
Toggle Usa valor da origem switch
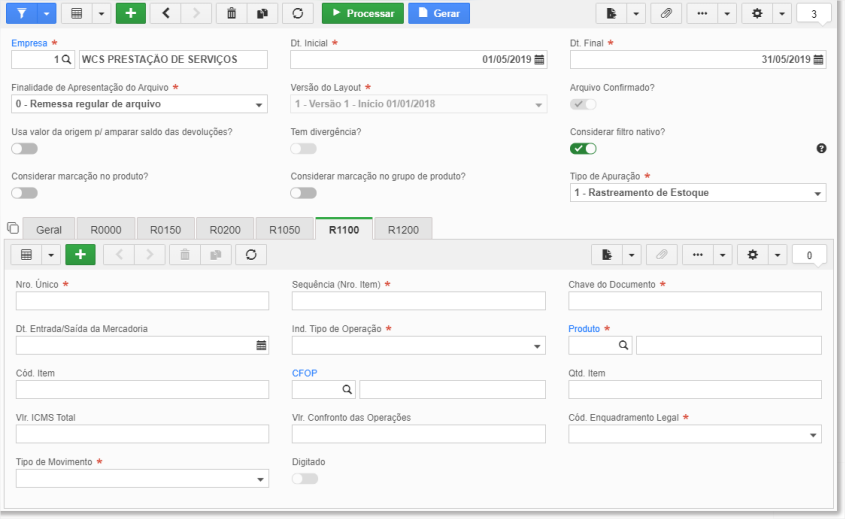[x=24, y=148]
